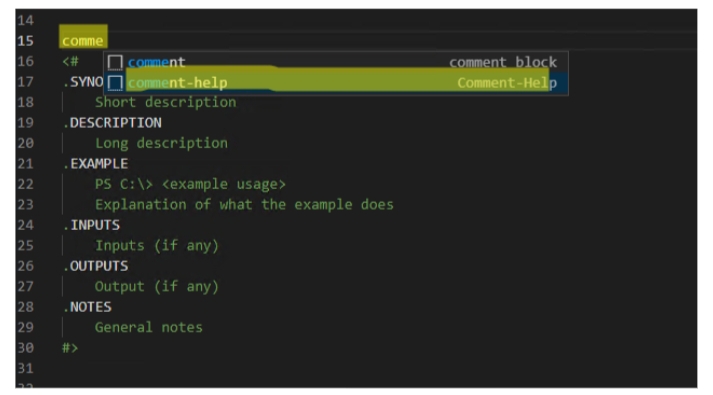Screen dimensions: 713x395
Task: Click the .DESCRIPTION keyword line
Action: [x=112, y=123]
